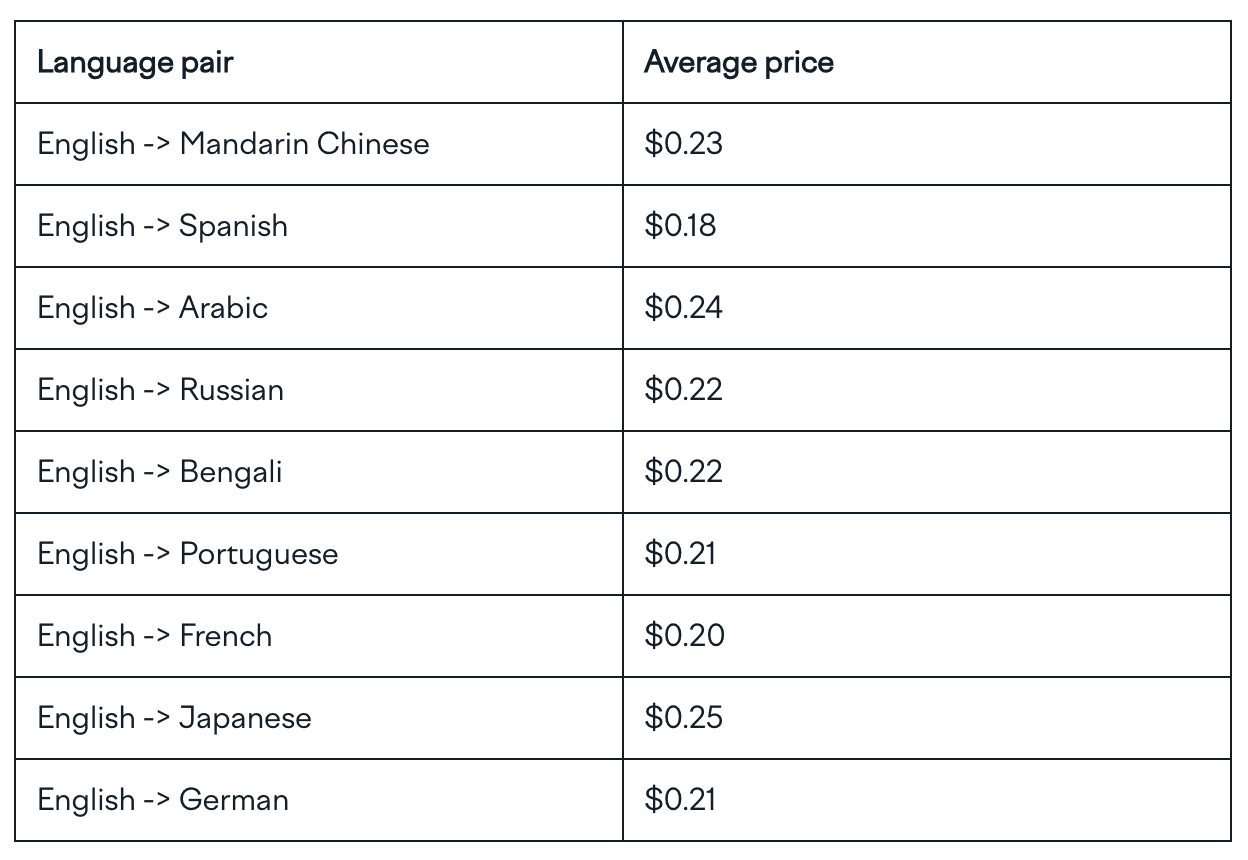
Task: Click the "Average price" column header
Action: click(x=739, y=63)
